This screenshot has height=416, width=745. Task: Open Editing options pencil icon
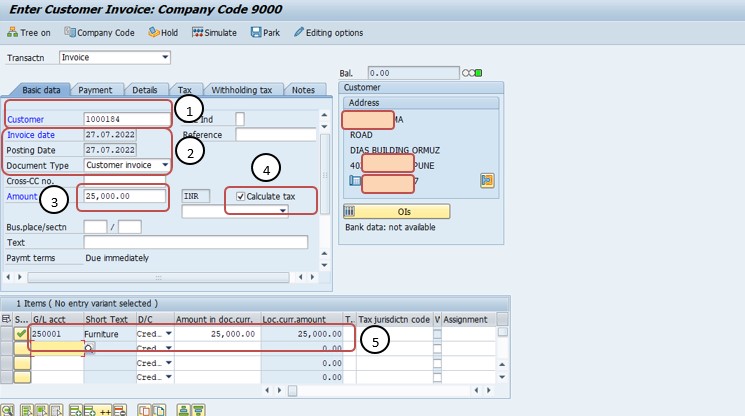click(x=298, y=32)
